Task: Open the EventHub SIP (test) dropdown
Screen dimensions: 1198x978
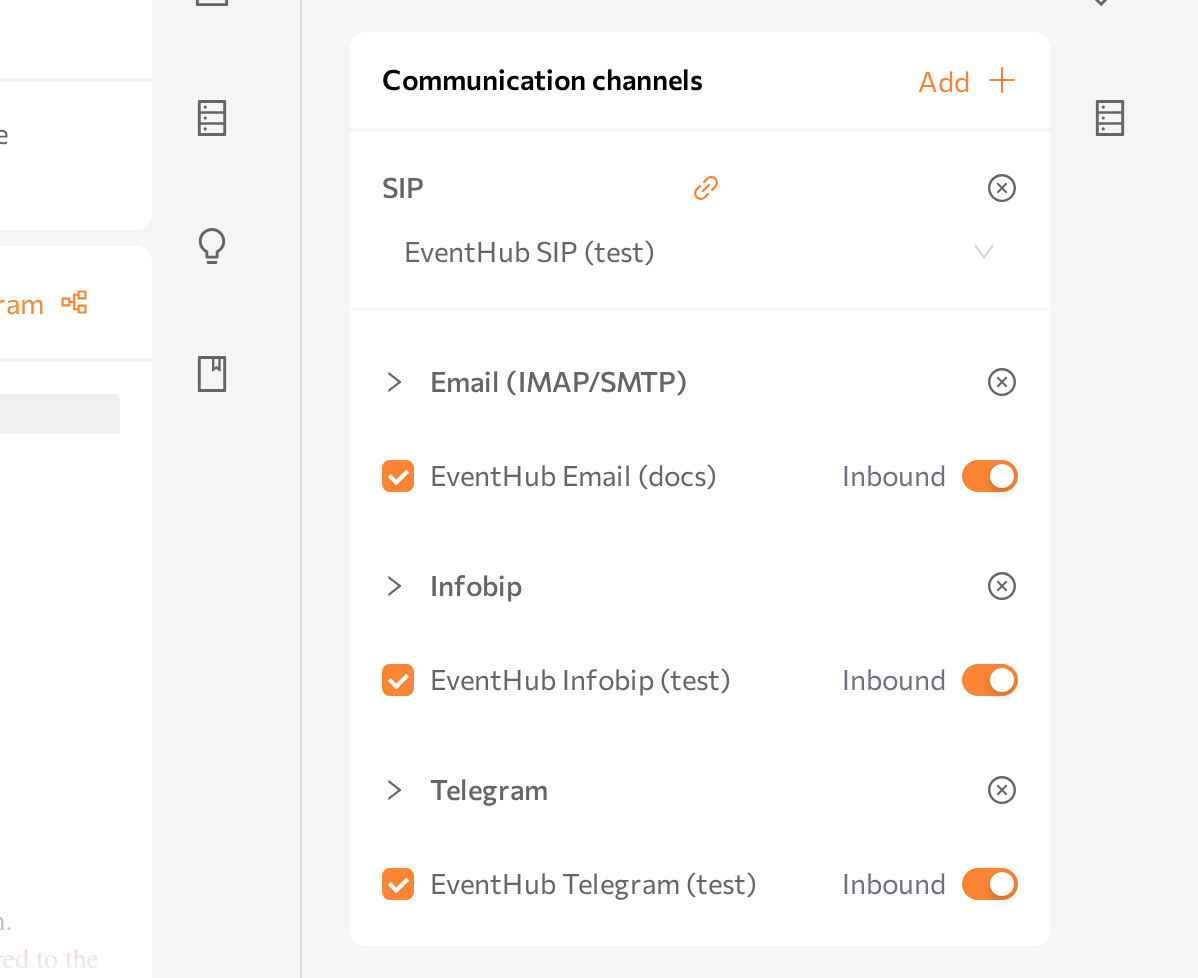Action: click(699, 252)
